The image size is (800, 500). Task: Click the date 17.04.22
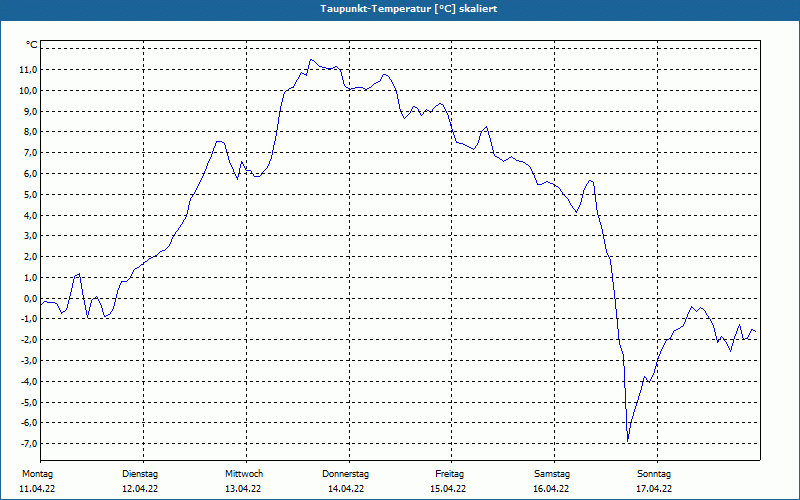tap(654, 489)
